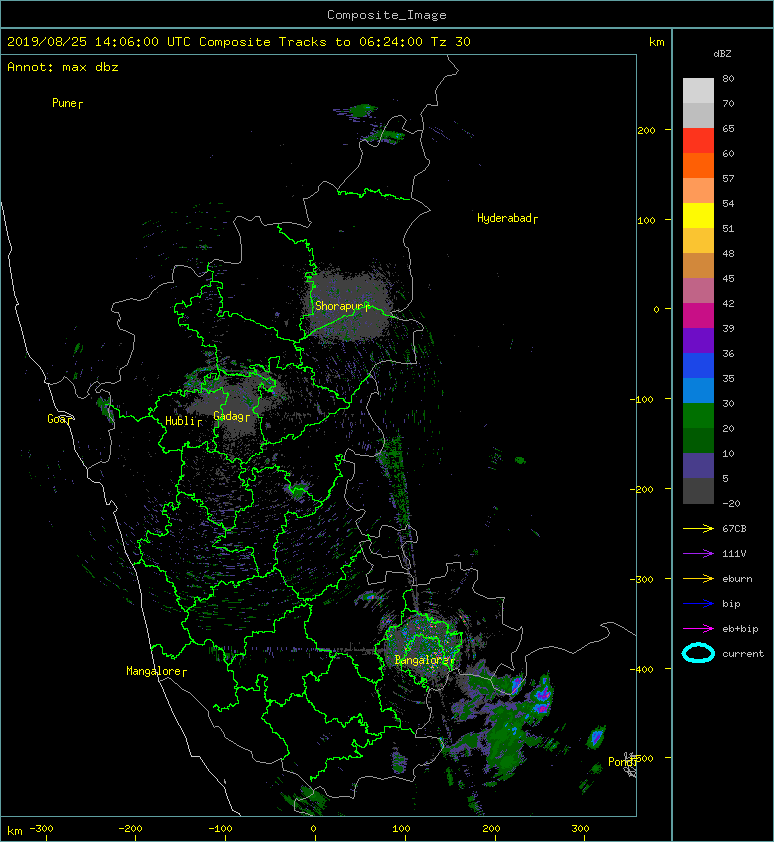This screenshot has width=774, height=842.
Task: Click the Hyderabad city label
Action: [507, 218]
